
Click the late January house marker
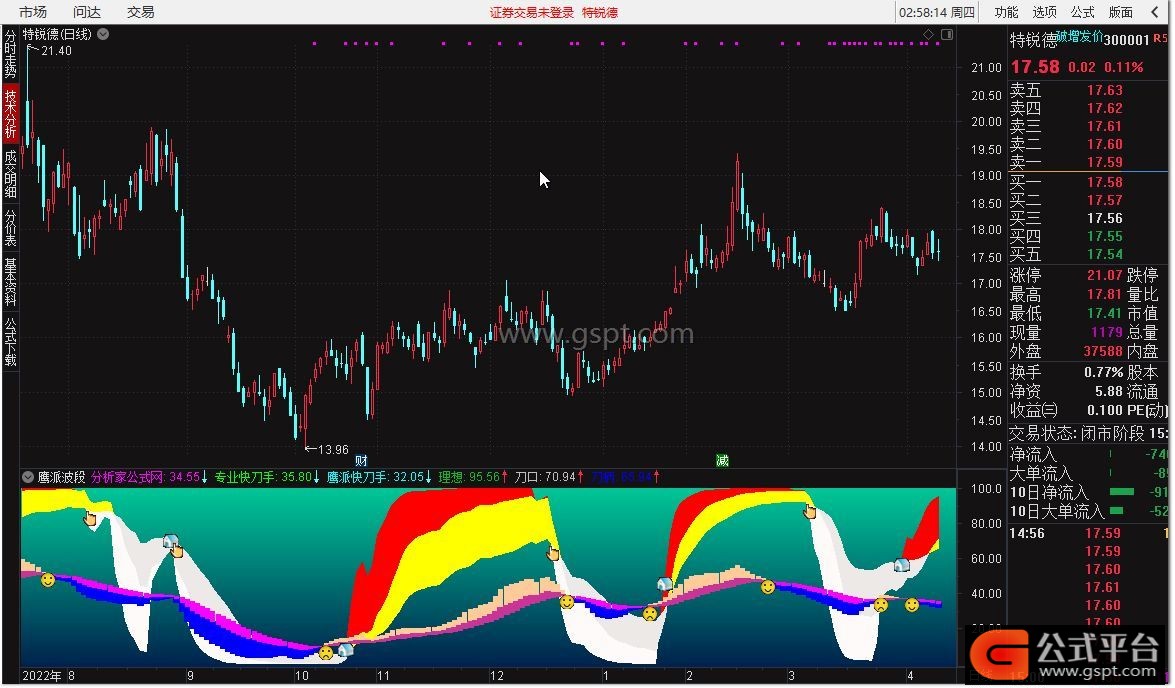click(664, 584)
